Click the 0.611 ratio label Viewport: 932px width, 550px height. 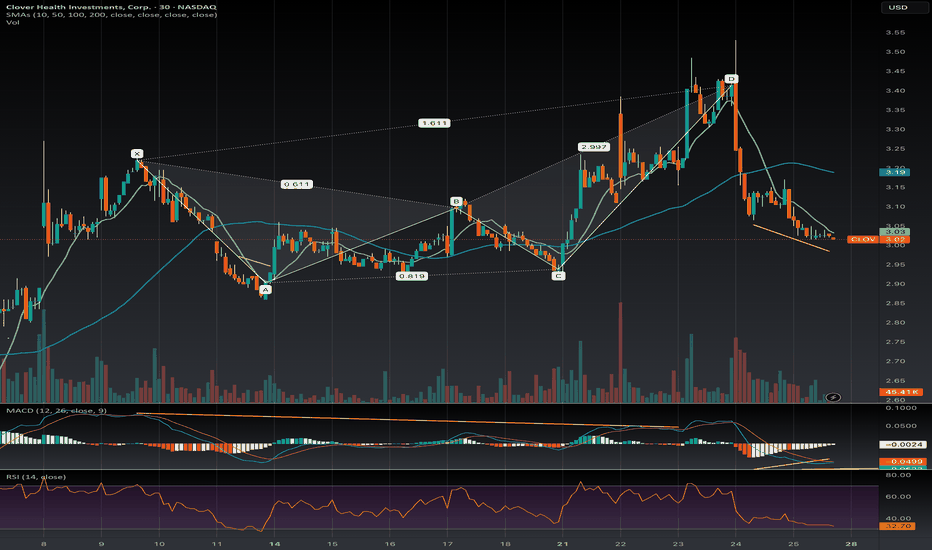pyautogui.click(x=297, y=184)
